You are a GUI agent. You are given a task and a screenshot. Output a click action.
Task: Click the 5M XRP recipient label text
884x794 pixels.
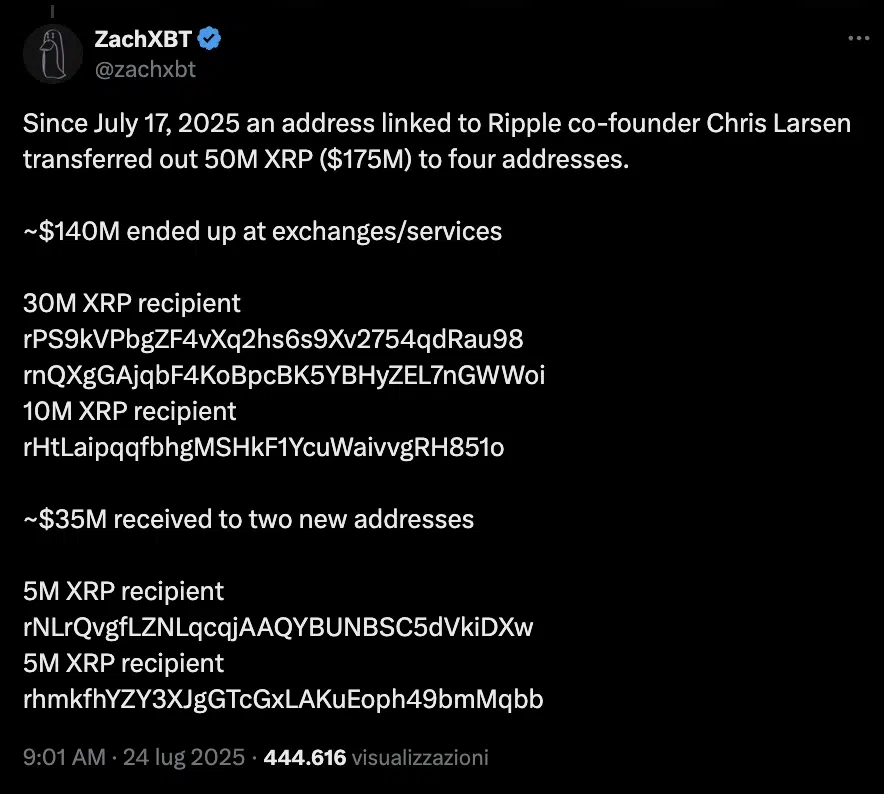pos(122,591)
